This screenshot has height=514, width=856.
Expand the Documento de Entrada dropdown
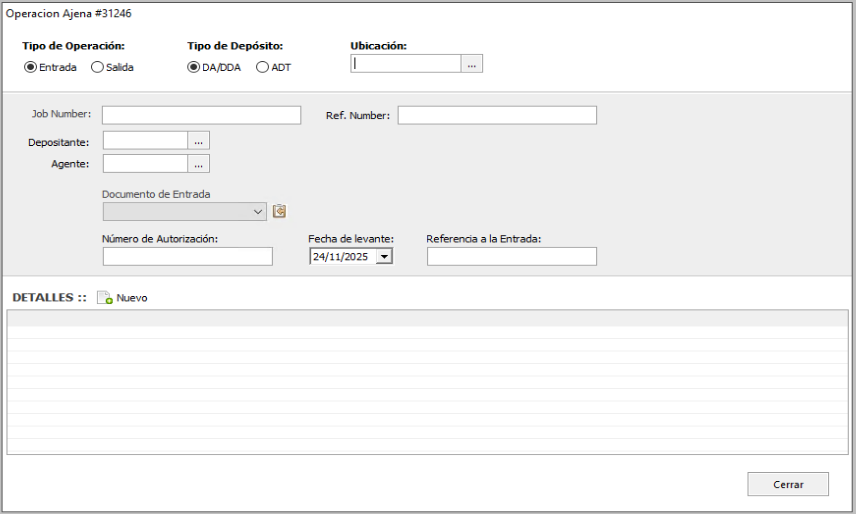[x=258, y=211]
